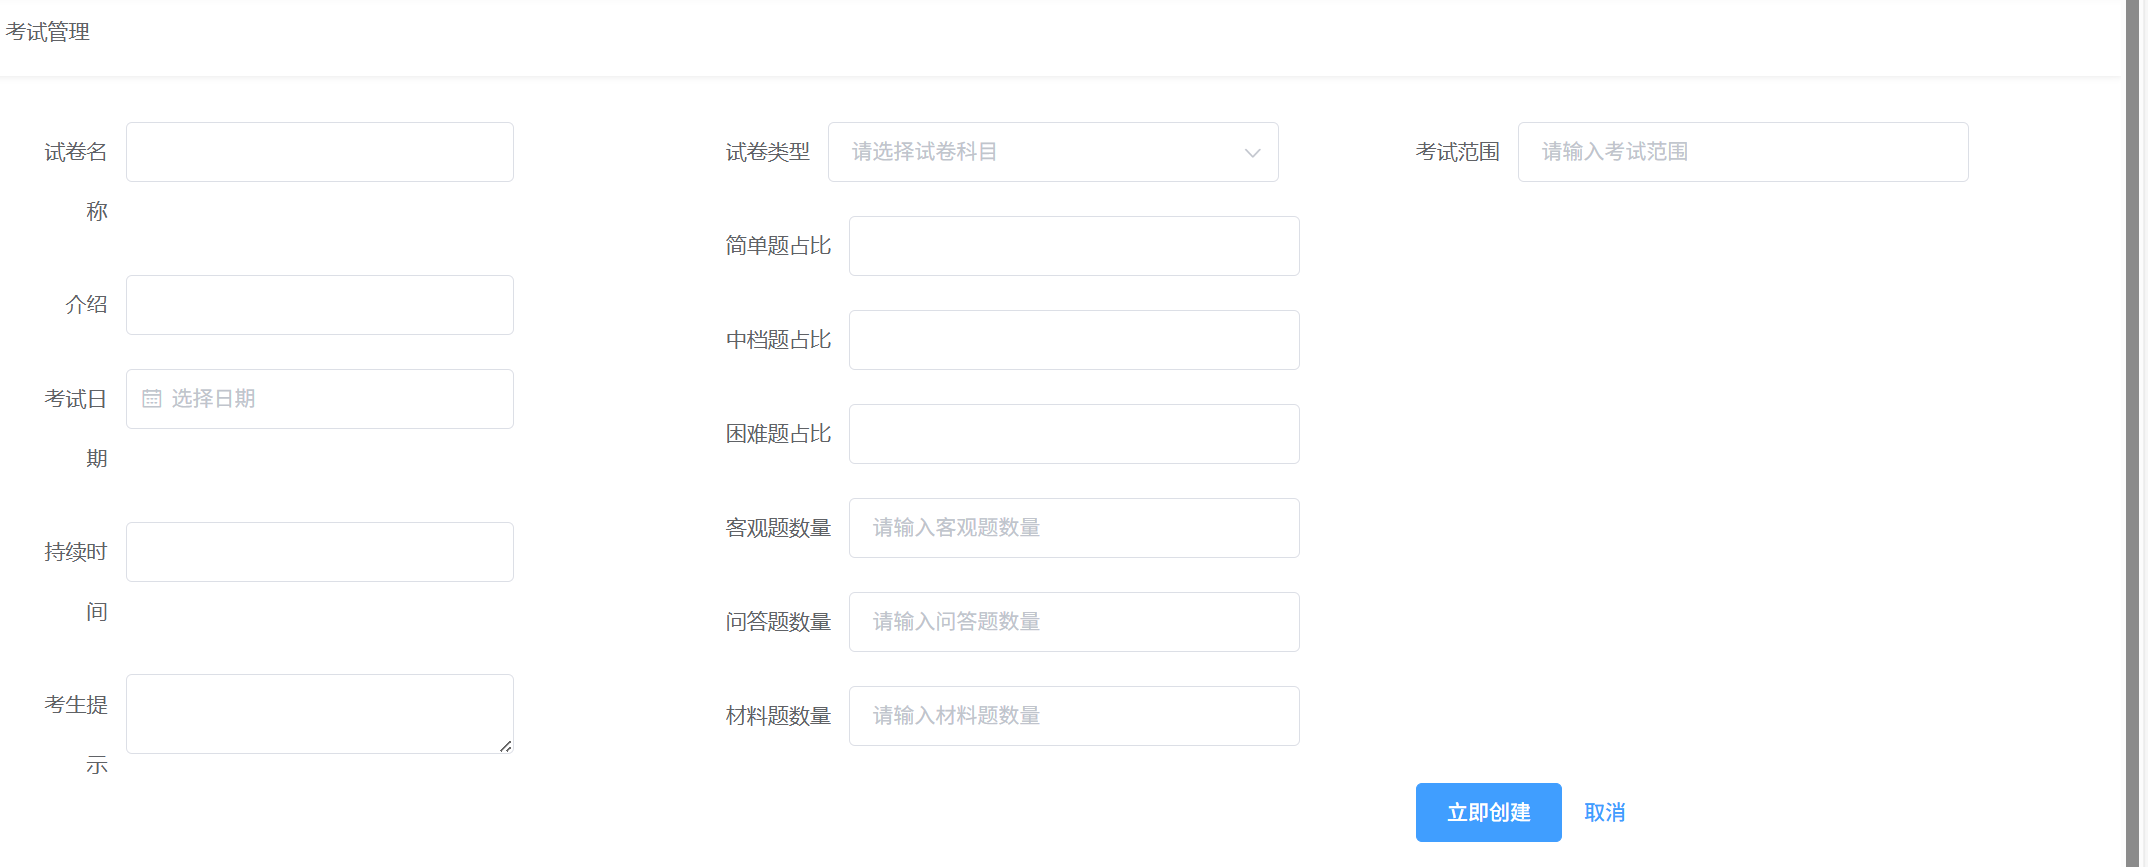2148x867 pixels.
Task: Focus the 持续时间 input field
Action: [x=320, y=552]
